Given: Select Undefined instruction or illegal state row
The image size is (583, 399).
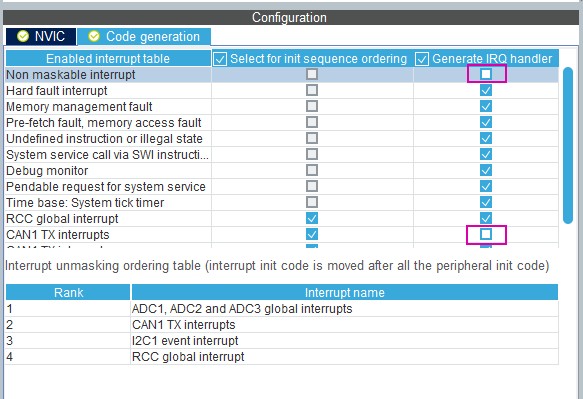Looking at the screenshot, I should click(104, 139).
